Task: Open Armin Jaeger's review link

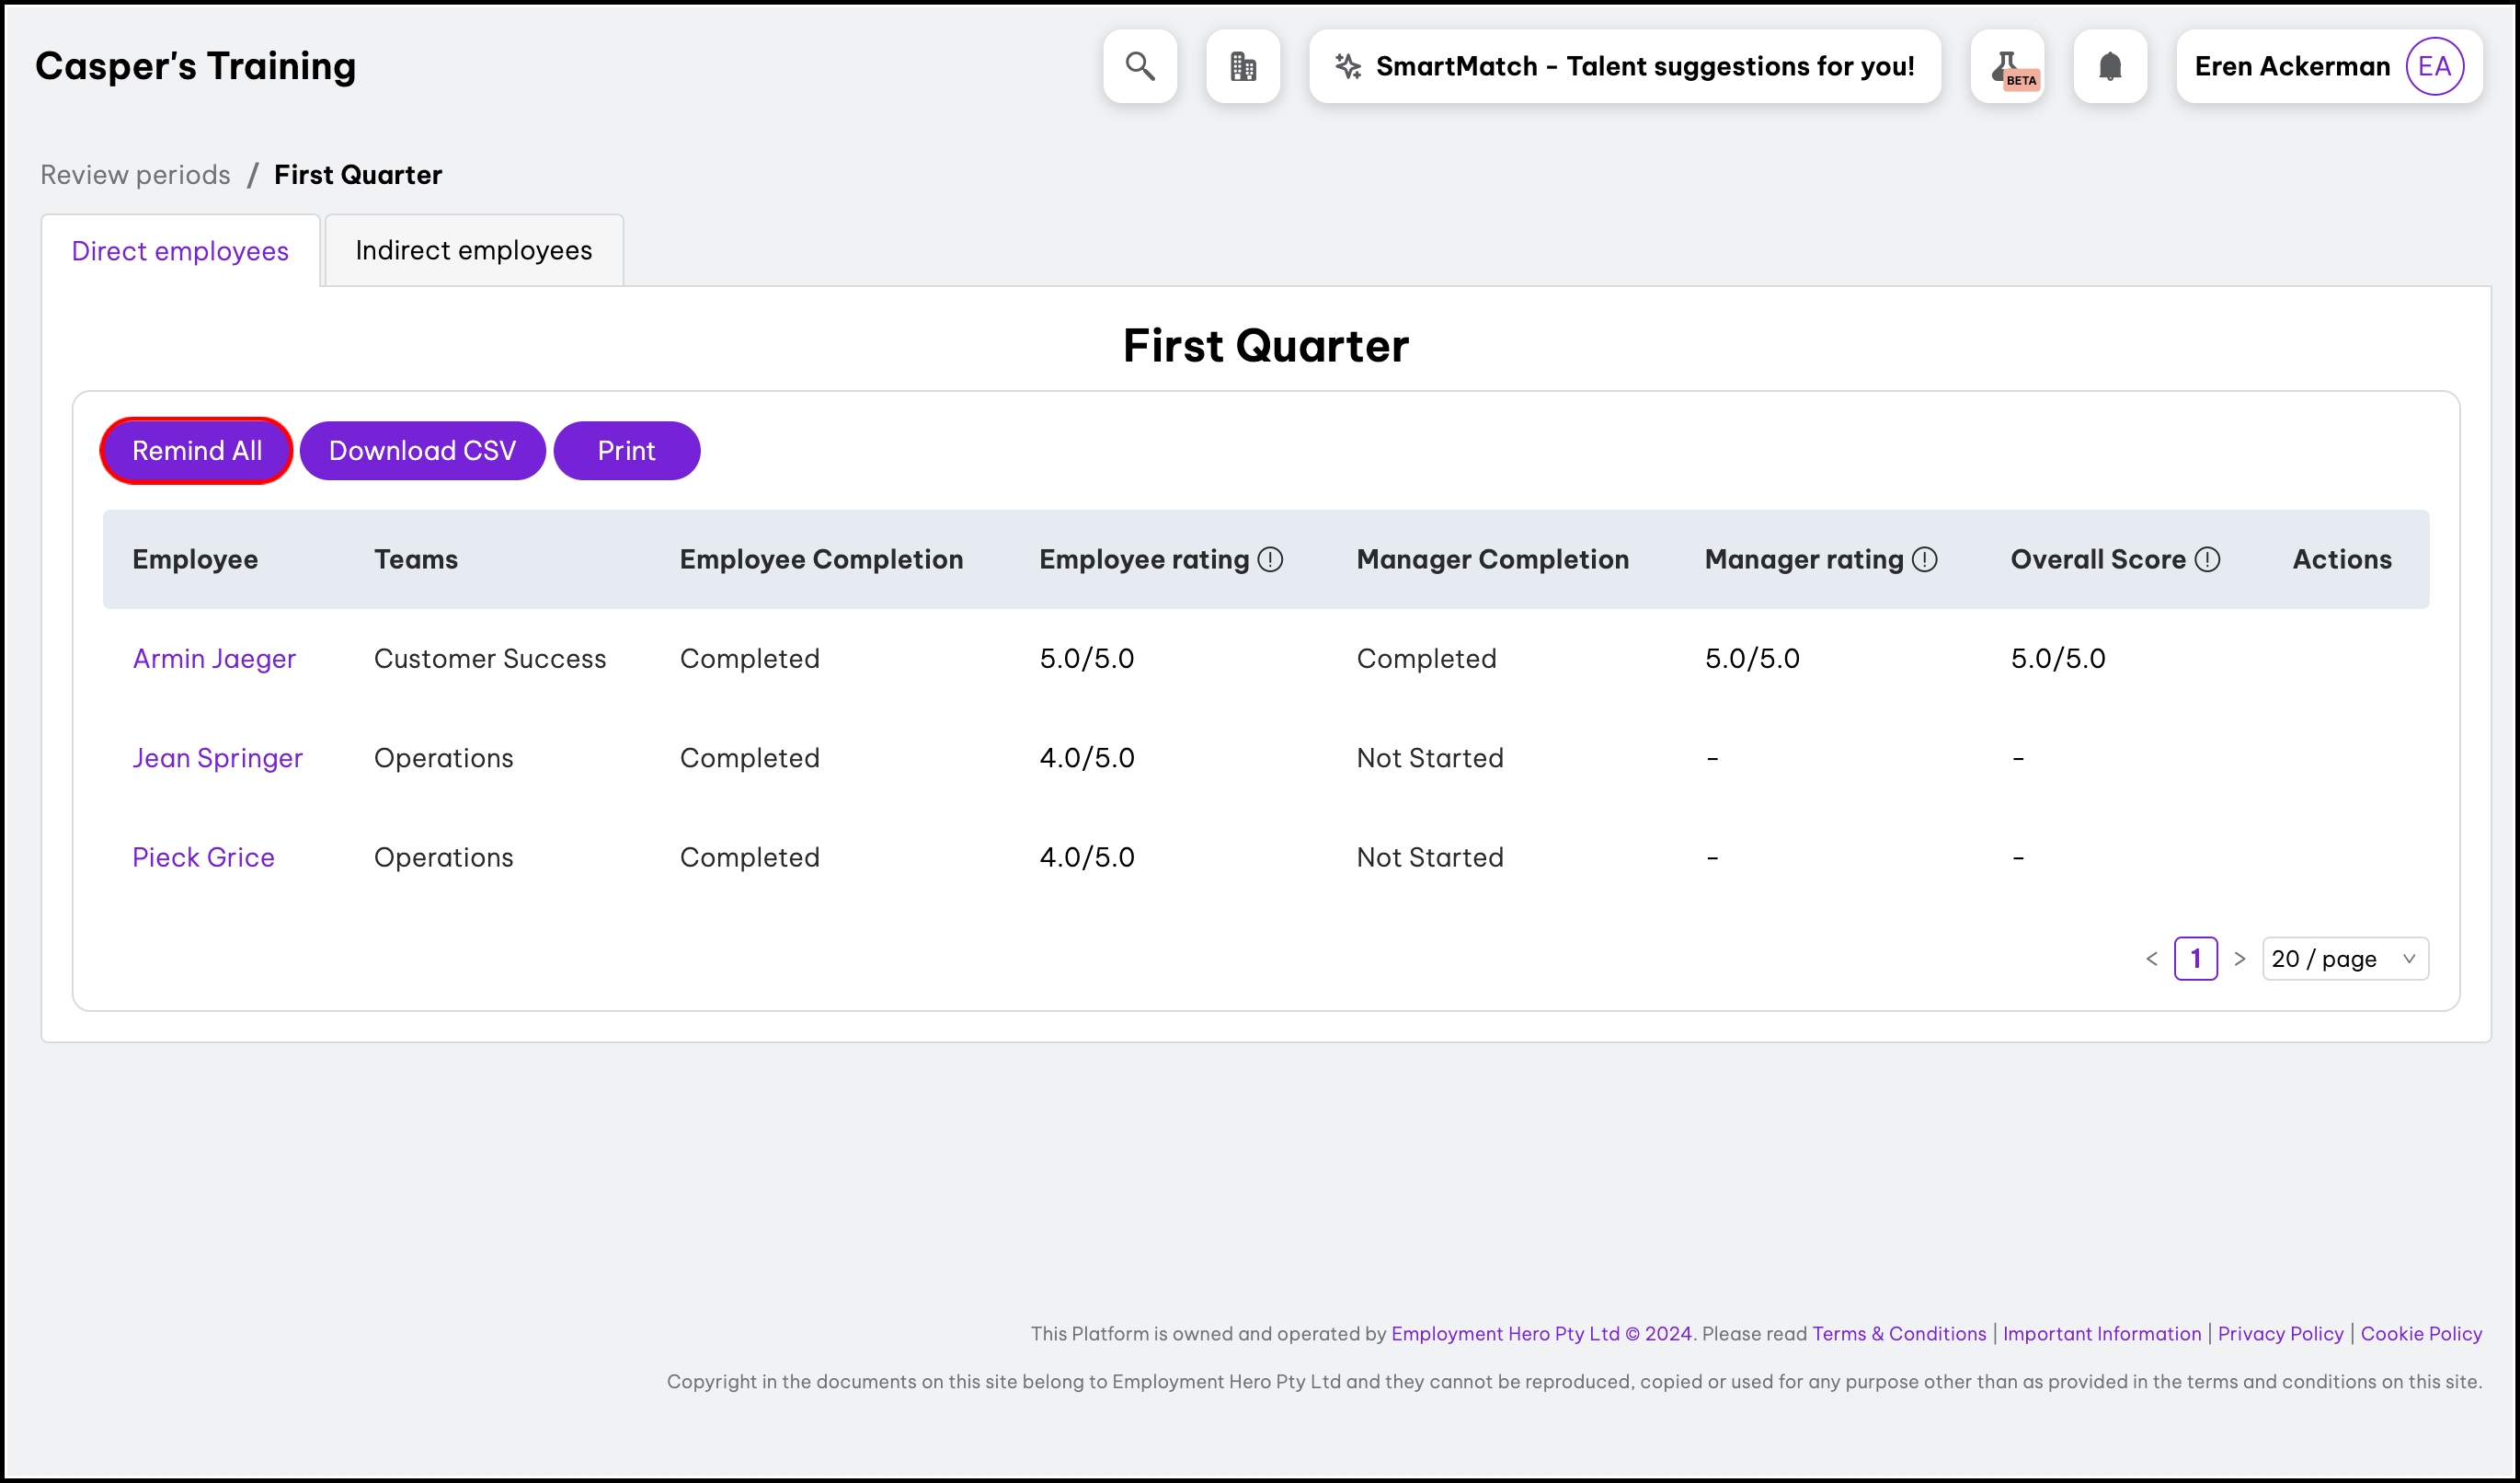Action: (x=214, y=658)
